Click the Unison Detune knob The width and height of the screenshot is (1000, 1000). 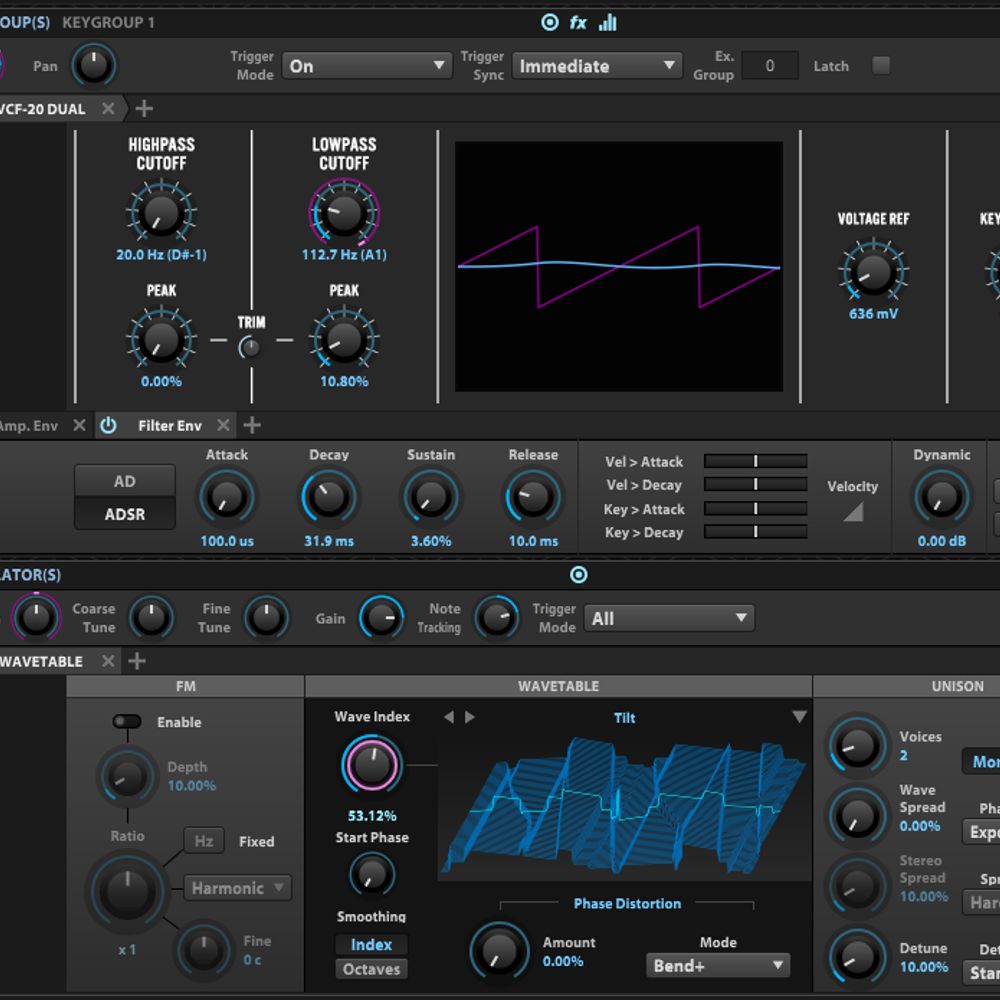click(857, 957)
